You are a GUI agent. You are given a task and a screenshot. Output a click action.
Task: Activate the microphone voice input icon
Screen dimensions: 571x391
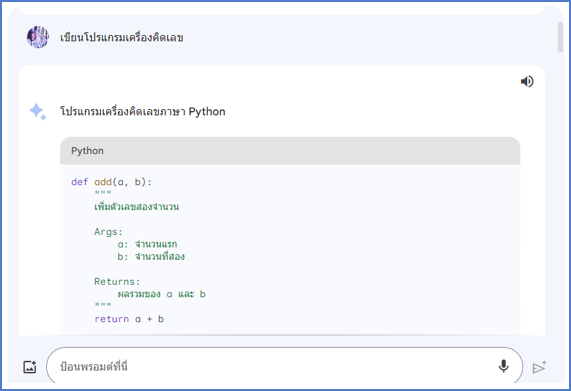[x=504, y=366]
